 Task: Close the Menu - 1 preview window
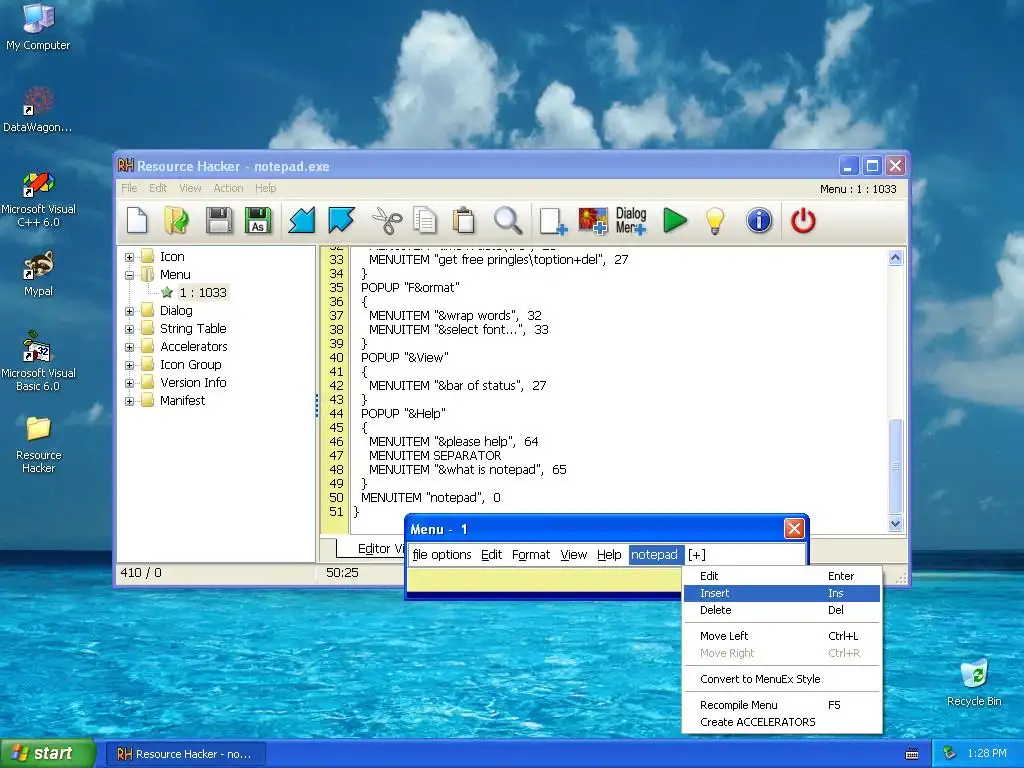(793, 528)
